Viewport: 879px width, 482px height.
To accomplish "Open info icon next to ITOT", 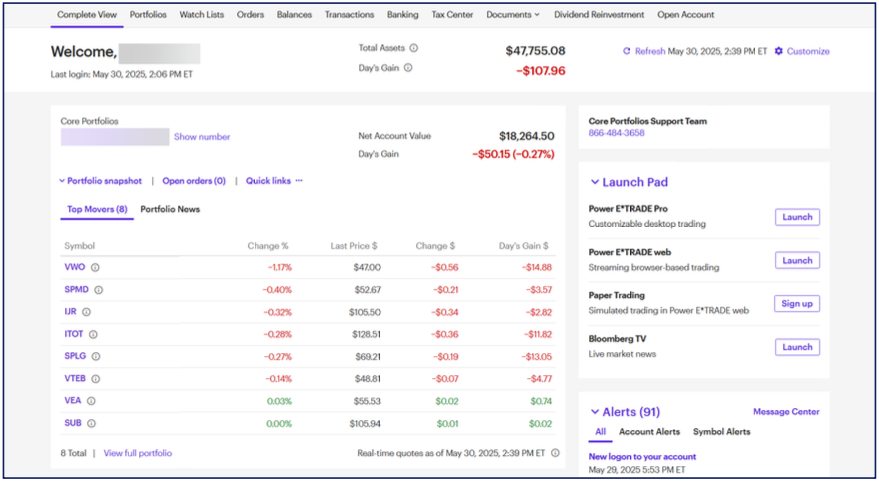I will 93,334.
